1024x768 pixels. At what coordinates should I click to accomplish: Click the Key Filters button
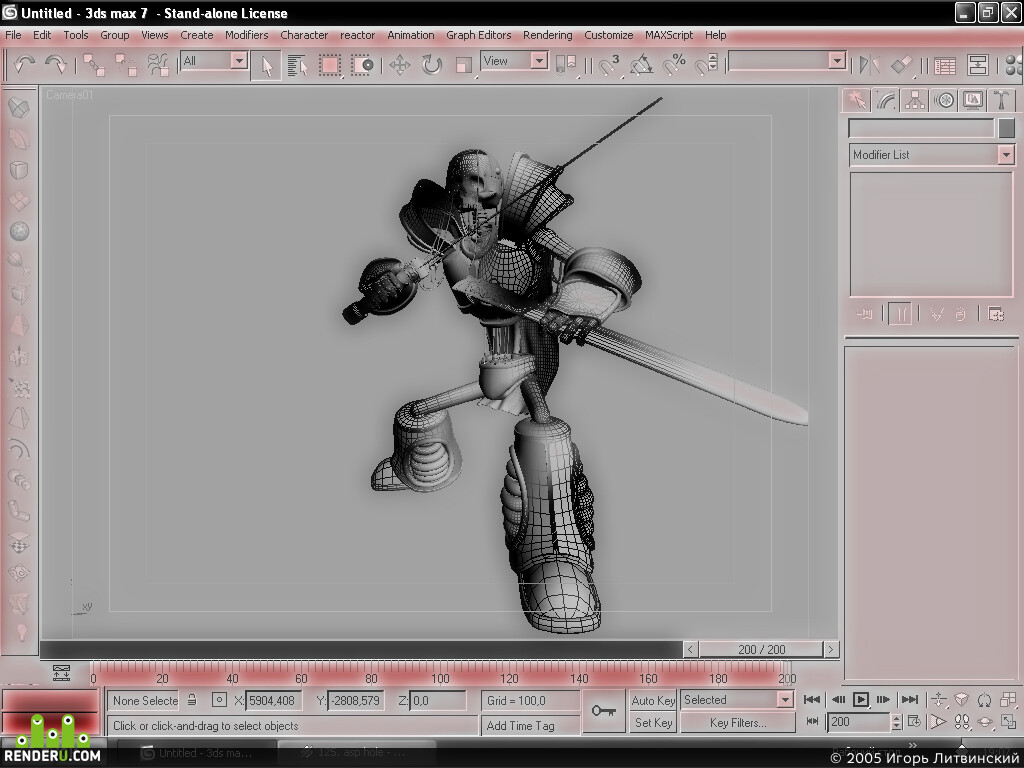(738, 723)
